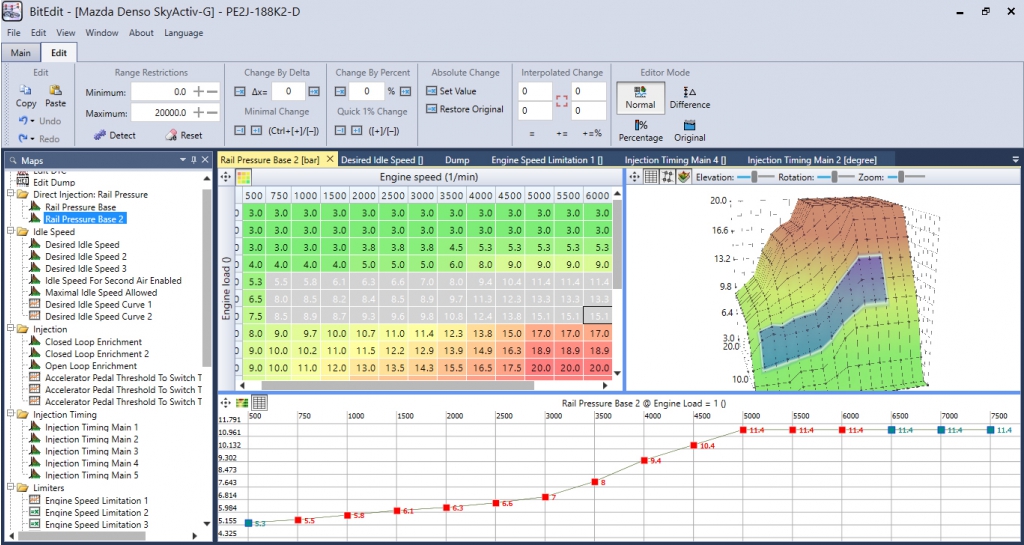The height and width of the screenshot is (545, 1024).
Task: Click the Copy icon in Edit group
Action: tap(25, 90)
